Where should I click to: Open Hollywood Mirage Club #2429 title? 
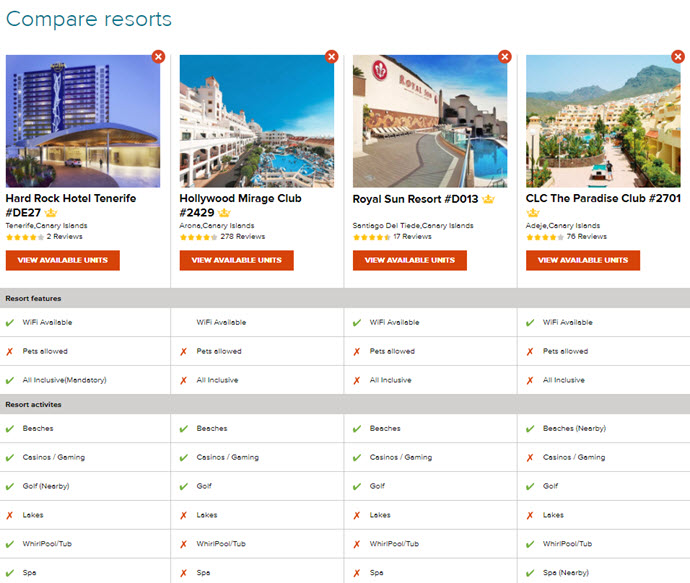pyautogui.click(x=240, y=205)
